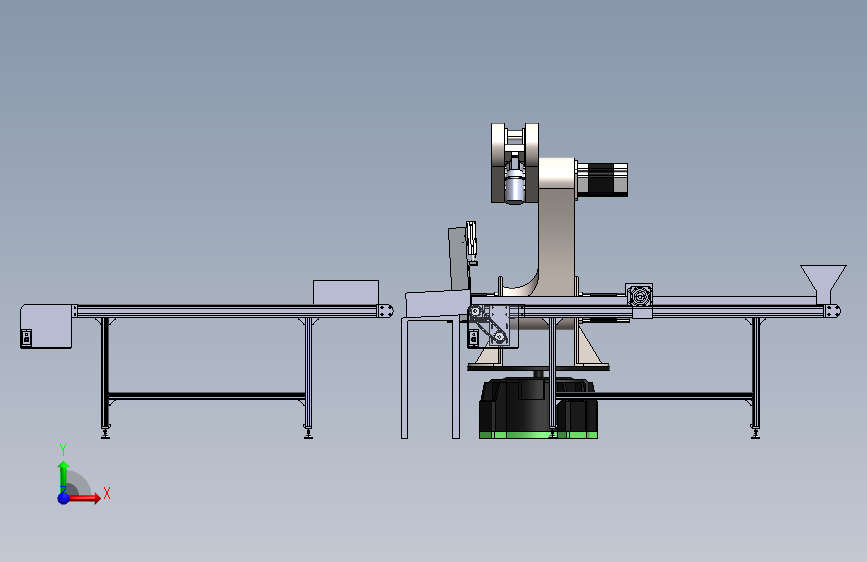
Task: Click the rightmost leg of the right conveyor
Action: (756, 375)
